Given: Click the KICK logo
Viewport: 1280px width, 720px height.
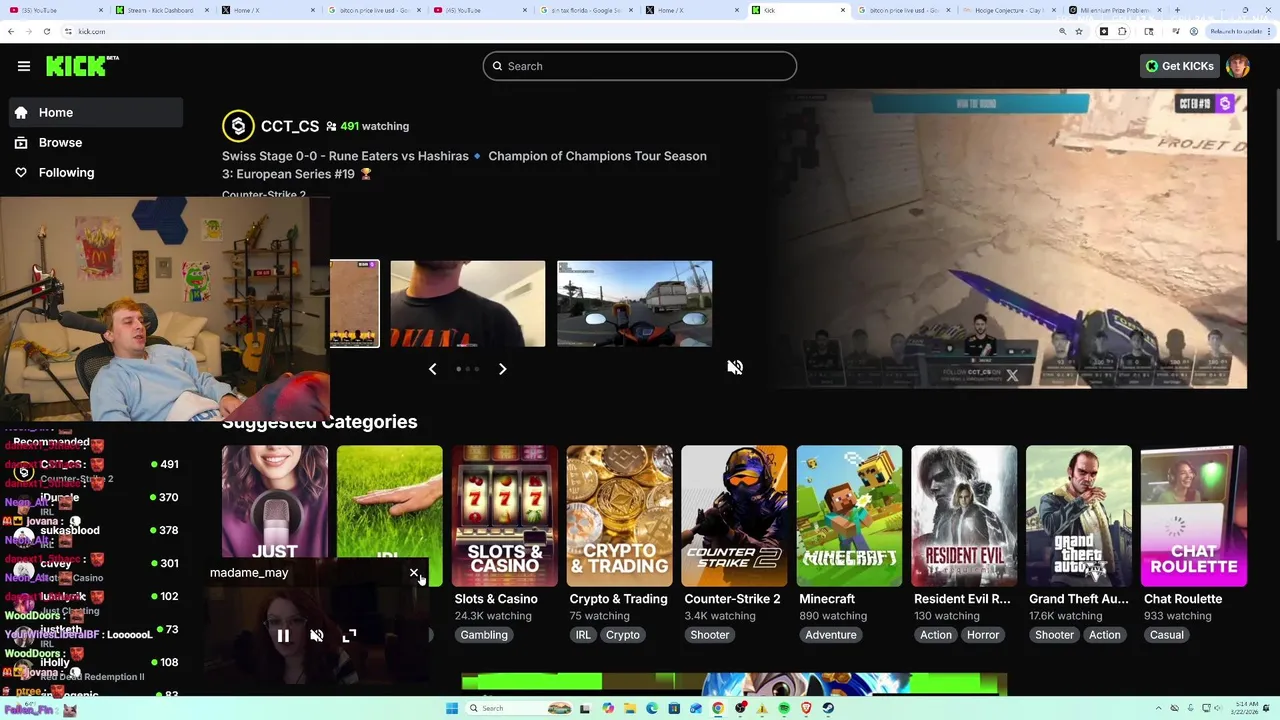Looking at the screenshot, I should [82, 66].
